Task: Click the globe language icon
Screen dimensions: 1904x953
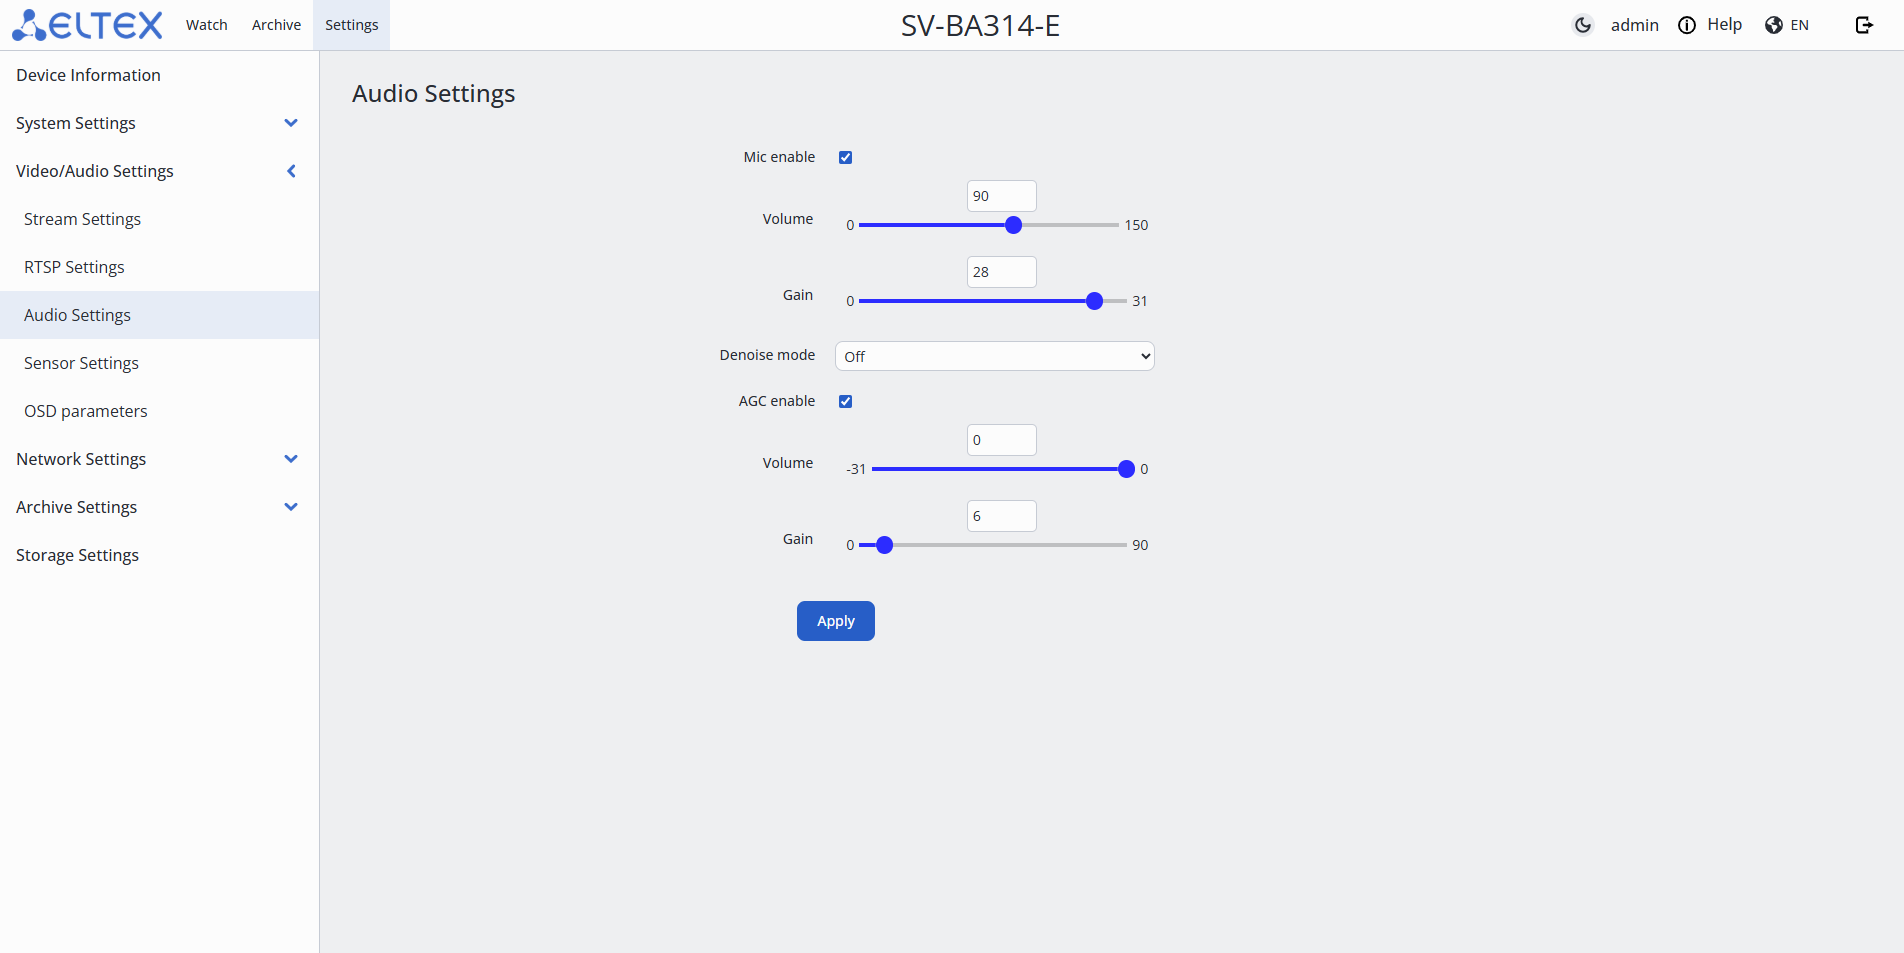Action: click(1774, 25)
